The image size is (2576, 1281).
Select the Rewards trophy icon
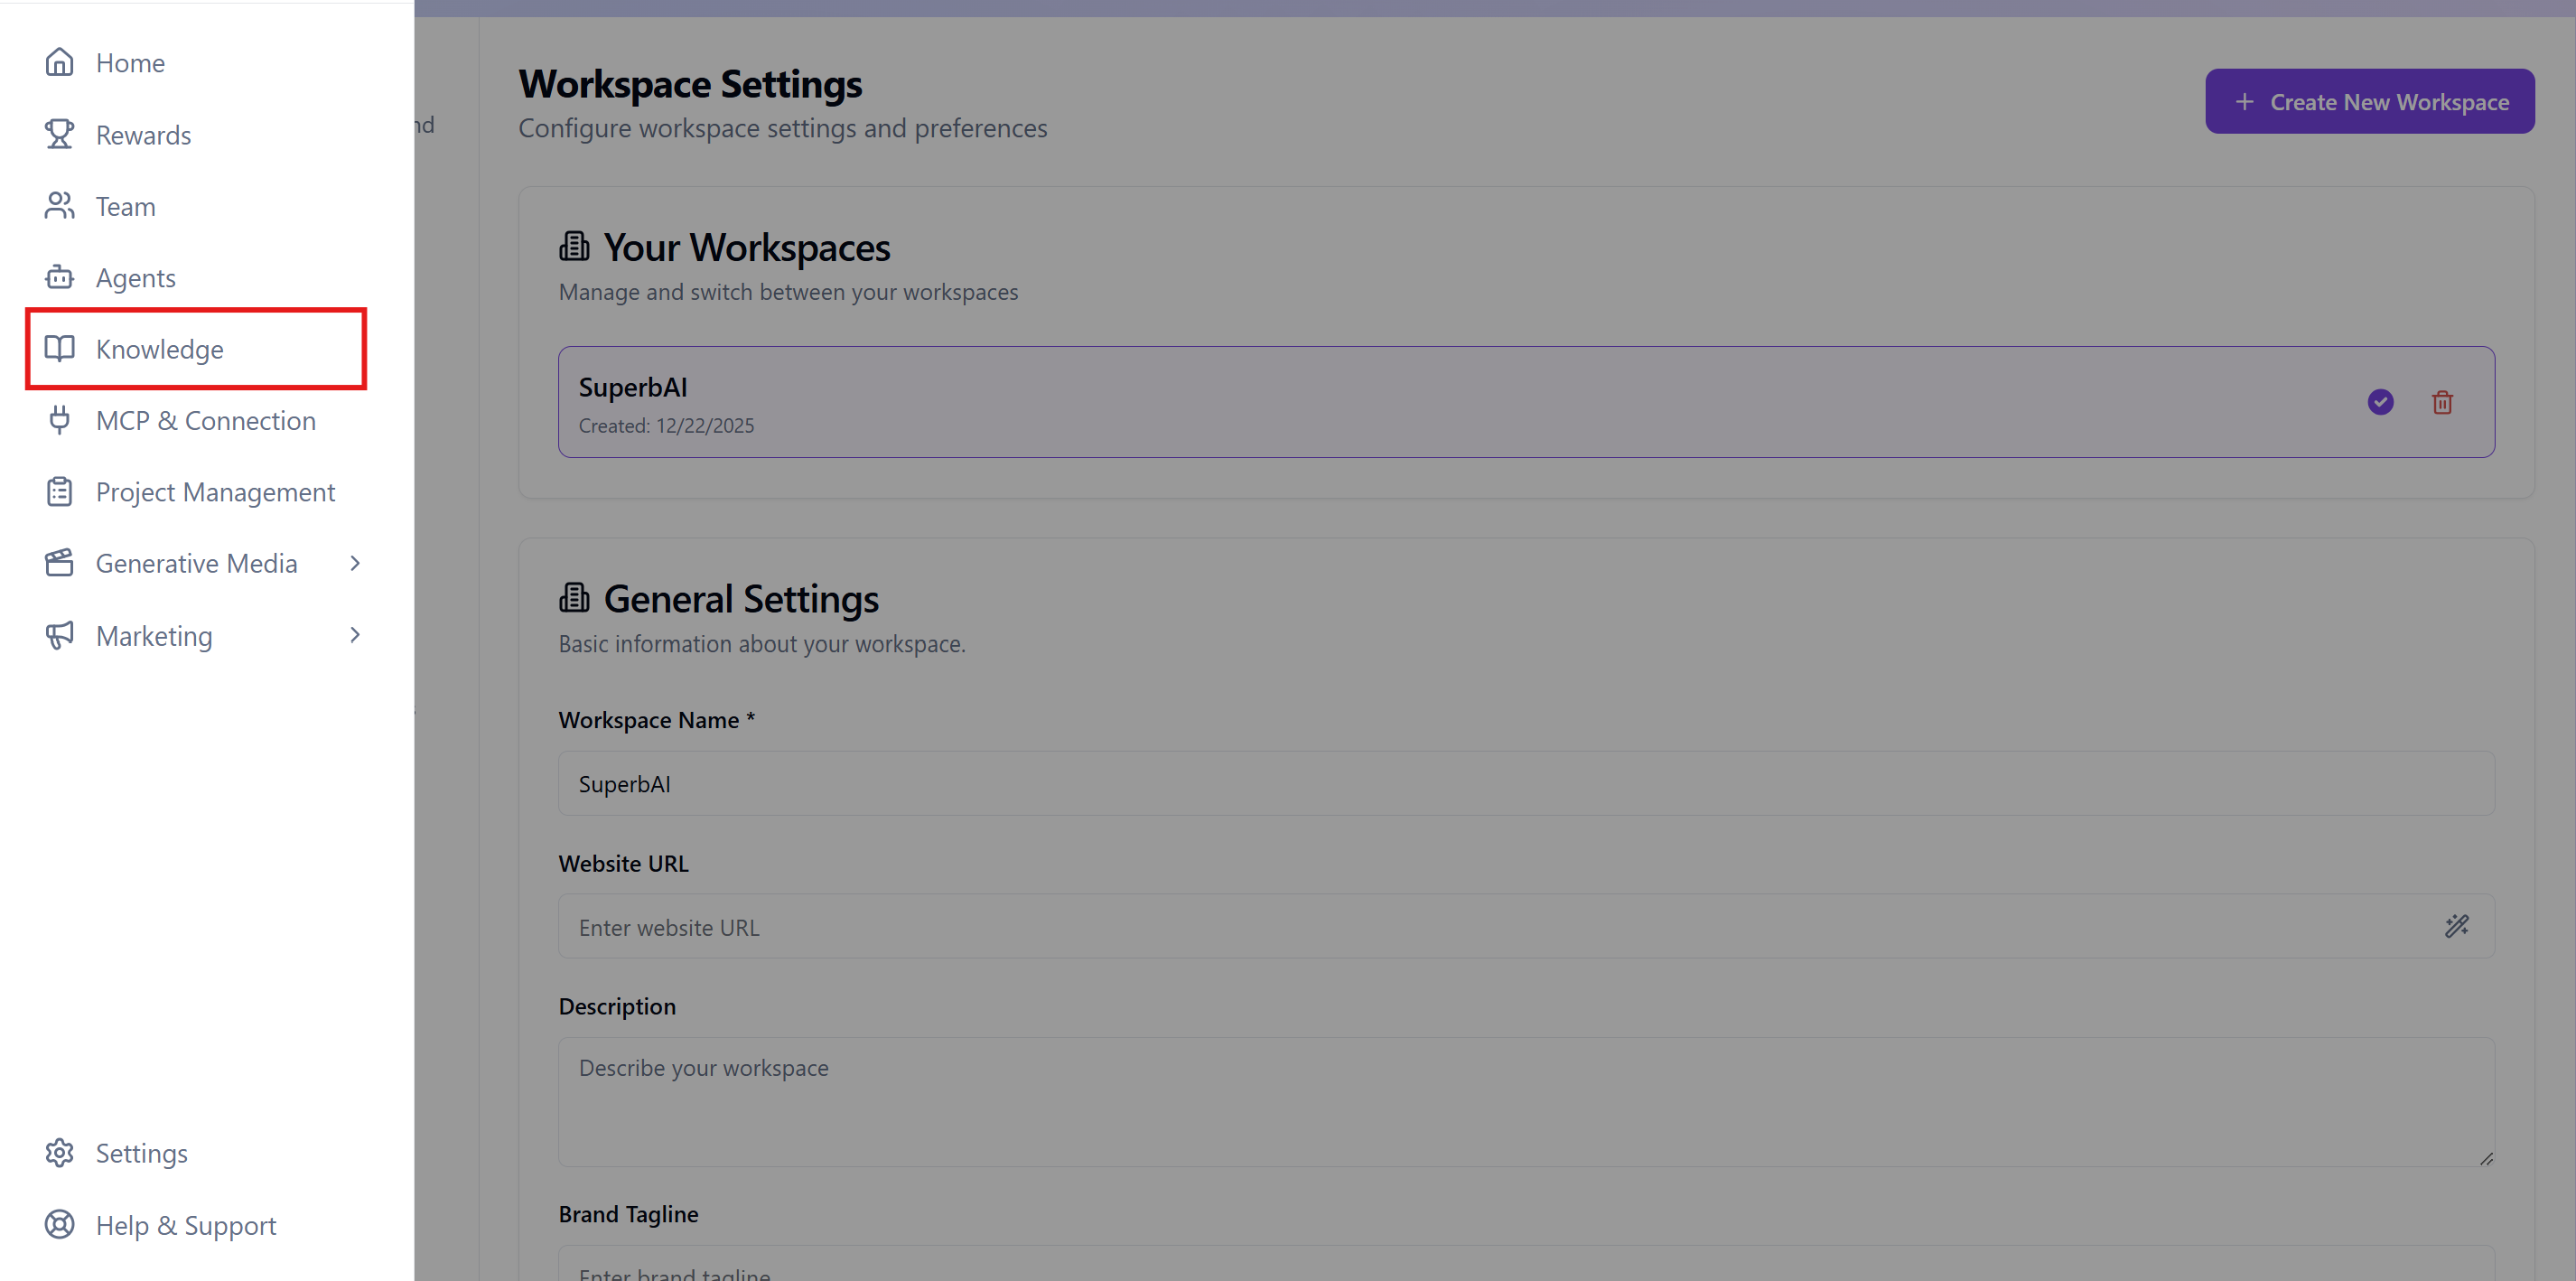pyautogui.click(x=59, y=134)
